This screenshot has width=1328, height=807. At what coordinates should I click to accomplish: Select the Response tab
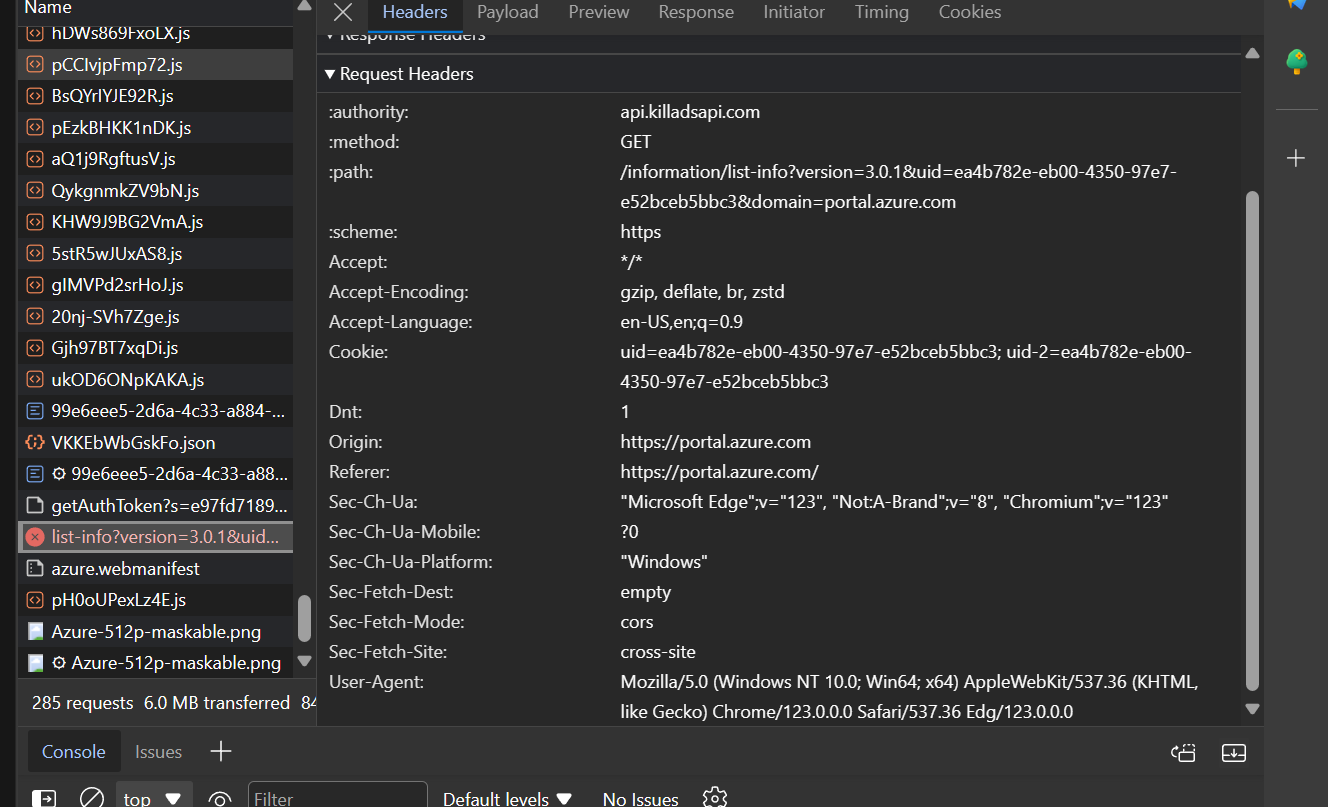[x=696, y=12]
